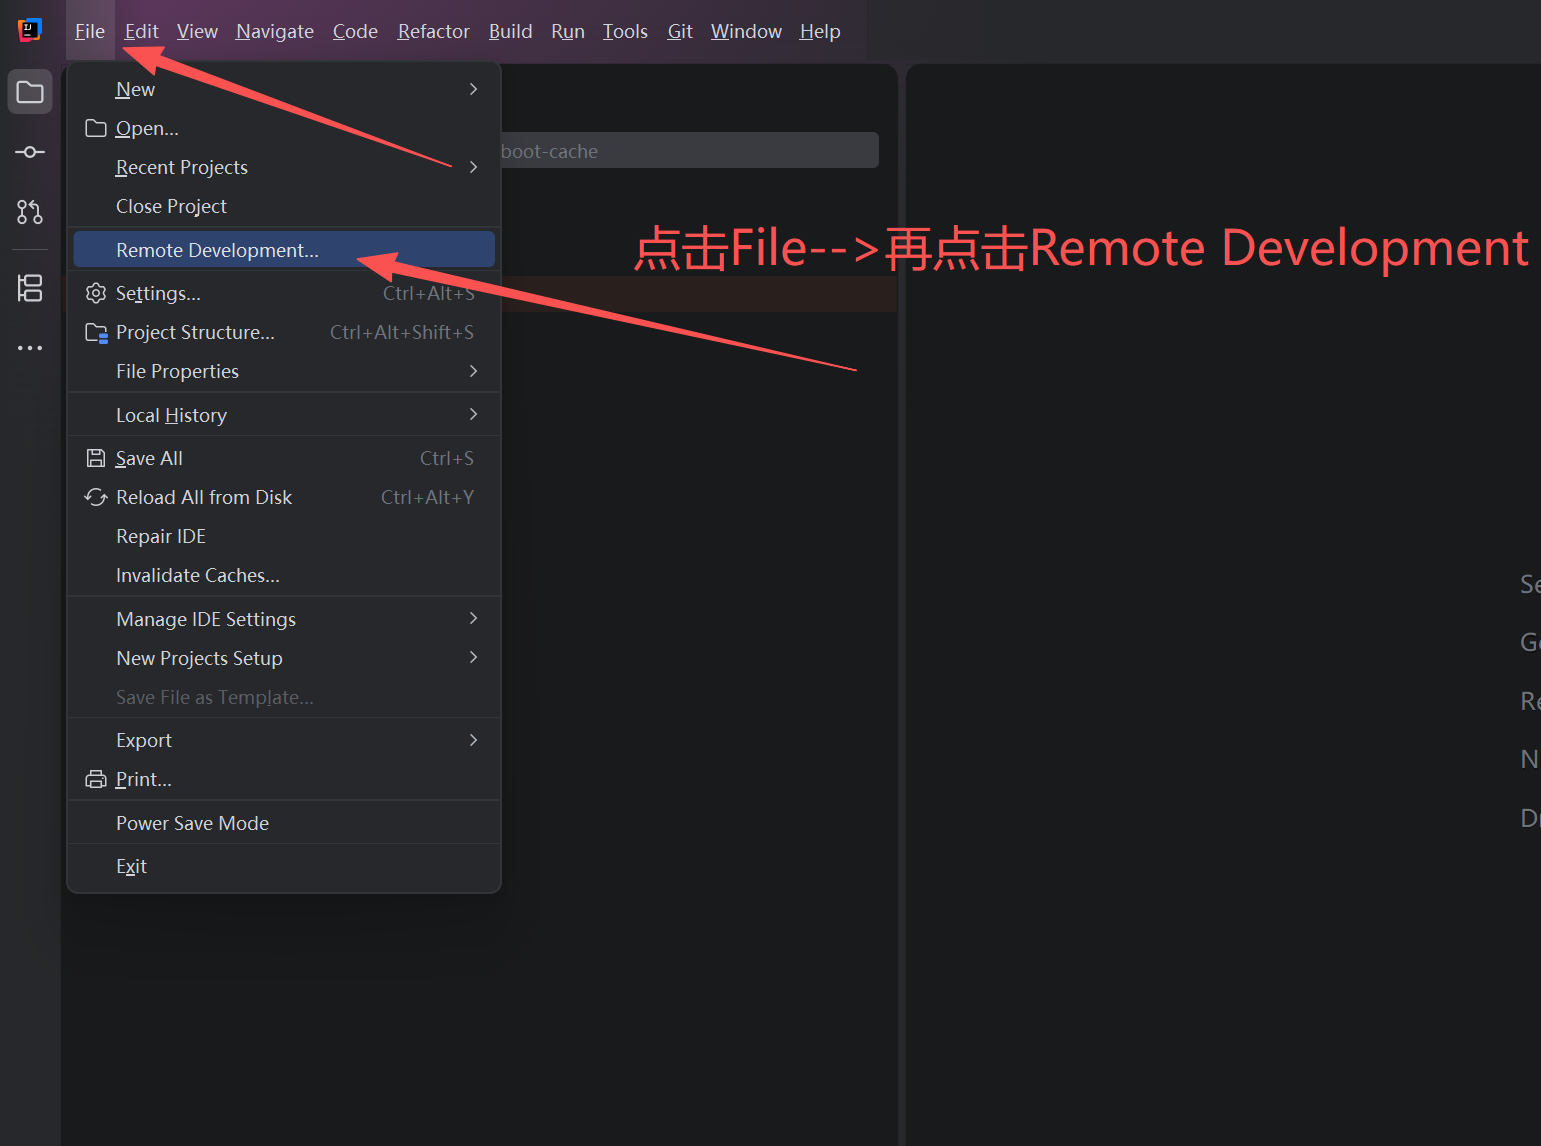This screenshot has height=1146, width=1541.
Task: Choose File Properties entry
Action: pyautogui.click(x=284, y=371)
